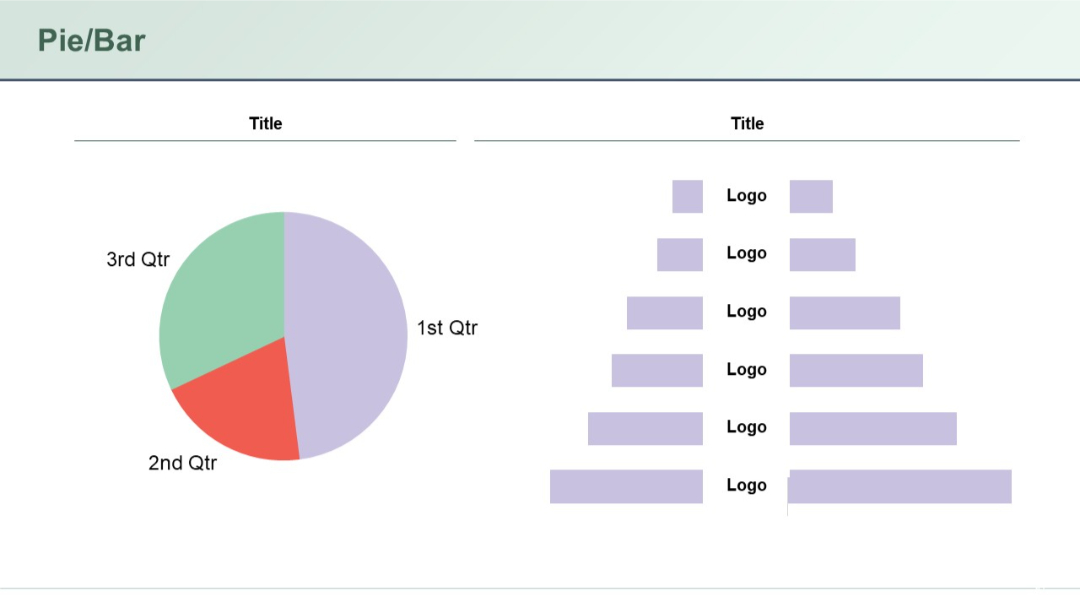Image resolution: width=1080 pixels, height=608 pixels.
Task: Click the third Logo label from top
Action: [x=746, y=311]
